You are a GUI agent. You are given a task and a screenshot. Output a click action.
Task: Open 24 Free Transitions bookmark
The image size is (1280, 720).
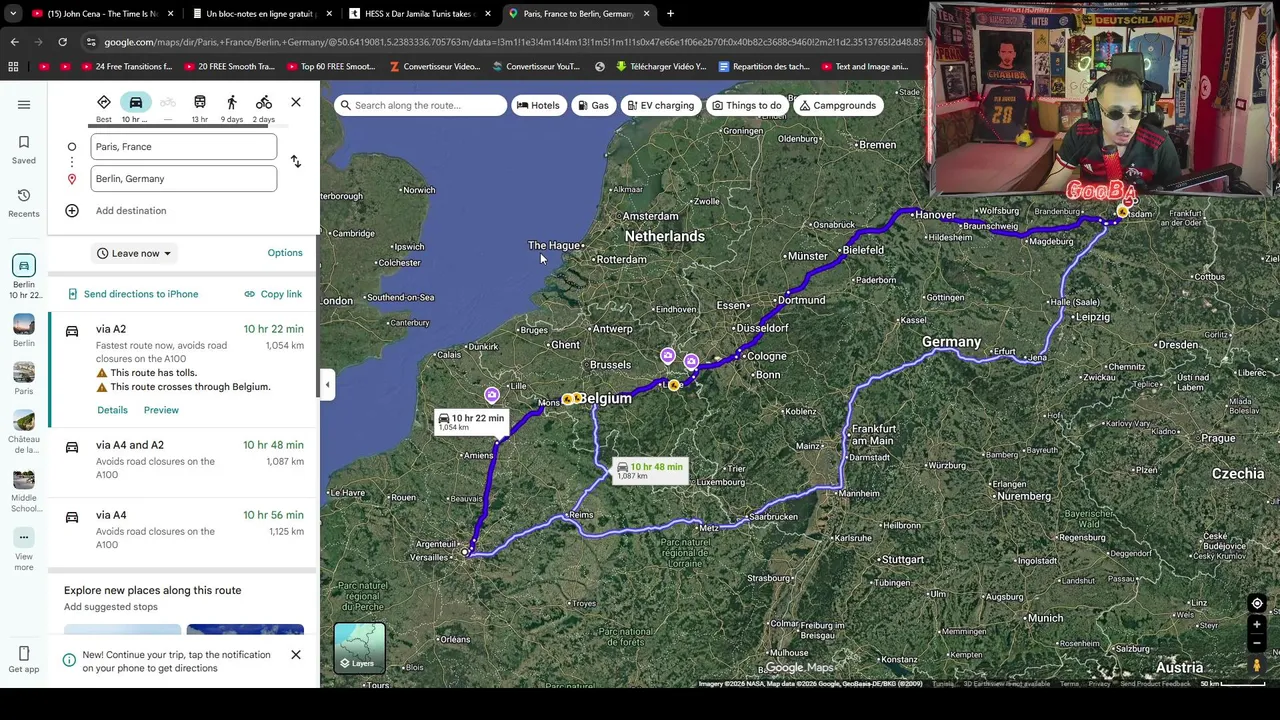[x=126, y=67]
